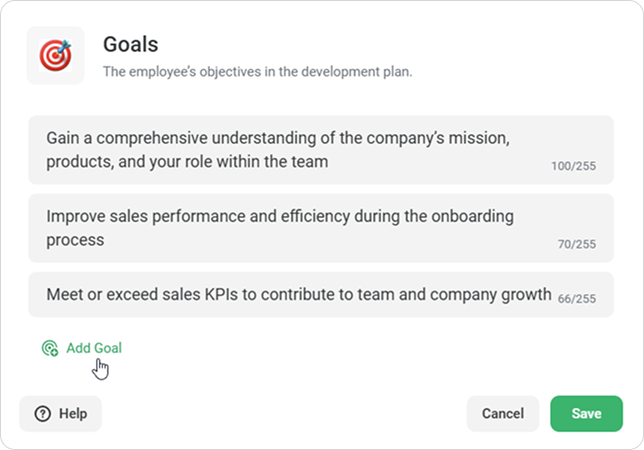Click the Goals heading title
Image resolution: width=644 pixels, height=450 pixels.
(x=131, y=44)
